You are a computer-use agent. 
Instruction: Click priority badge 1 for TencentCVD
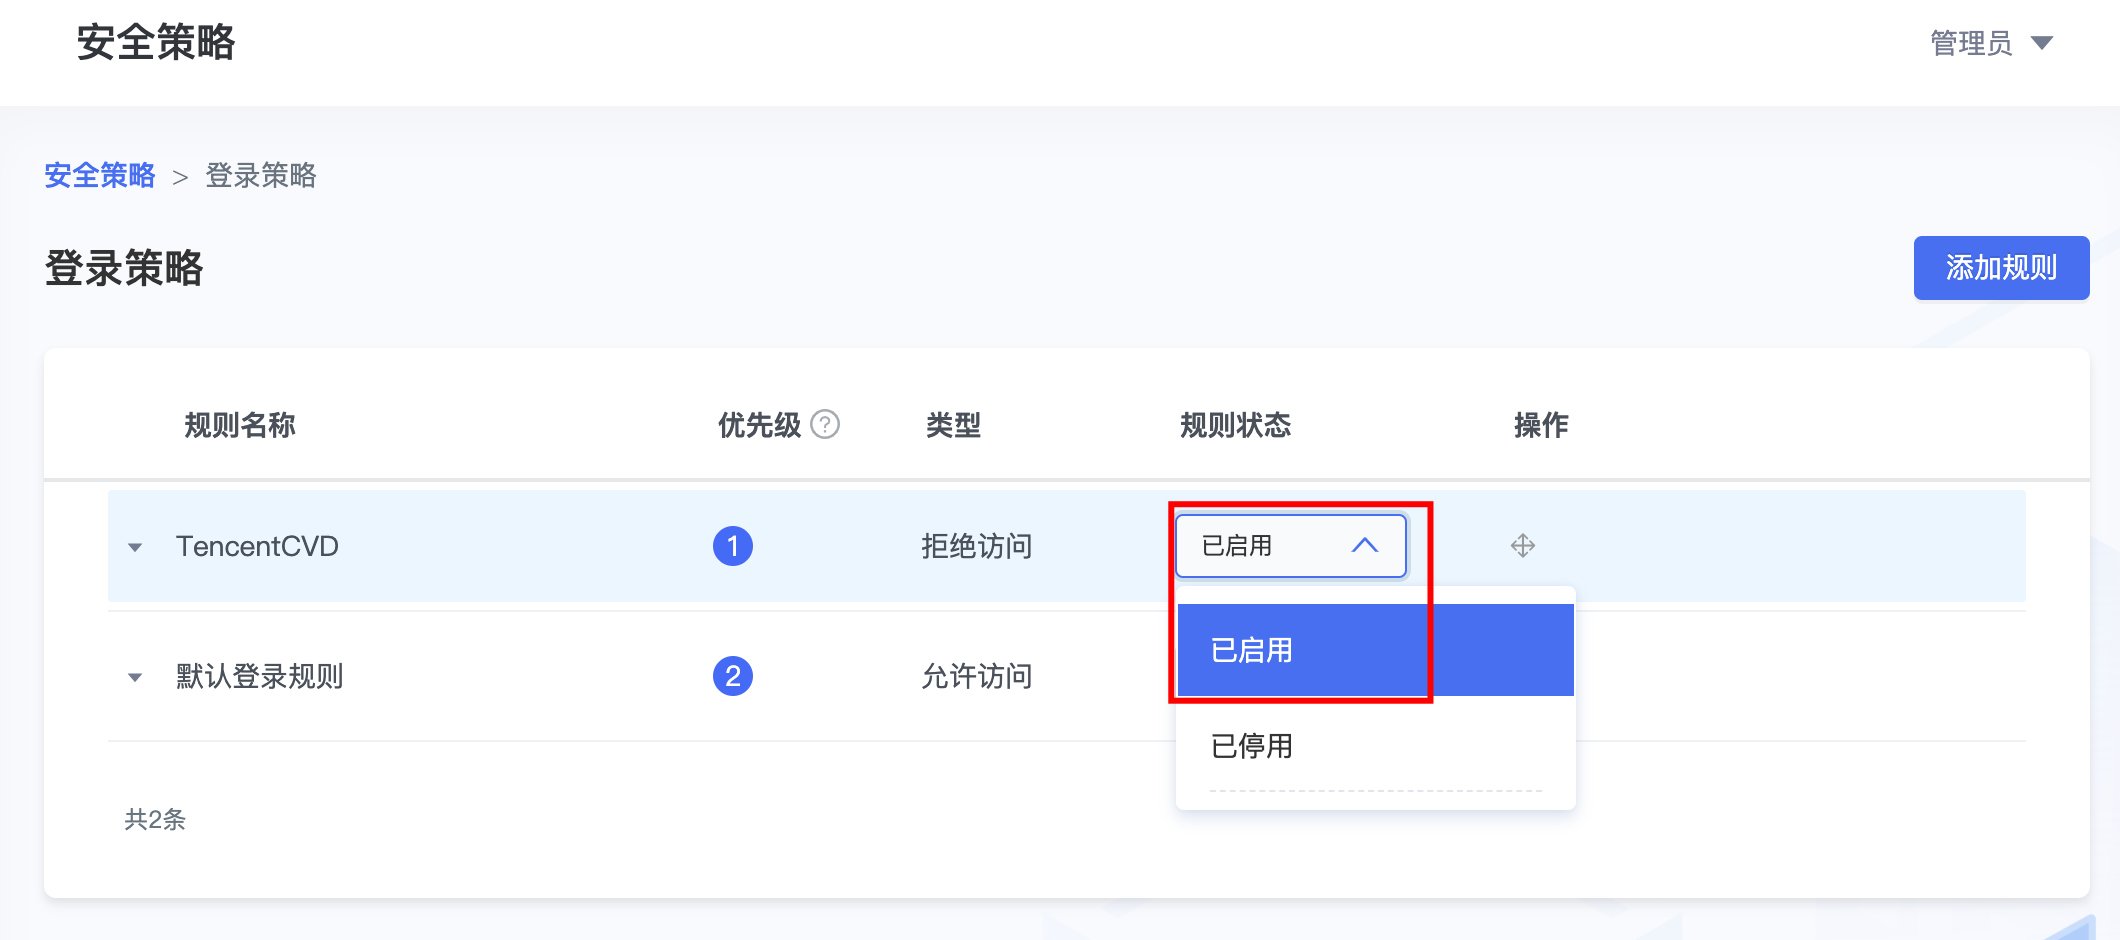[x=733, y=546]
